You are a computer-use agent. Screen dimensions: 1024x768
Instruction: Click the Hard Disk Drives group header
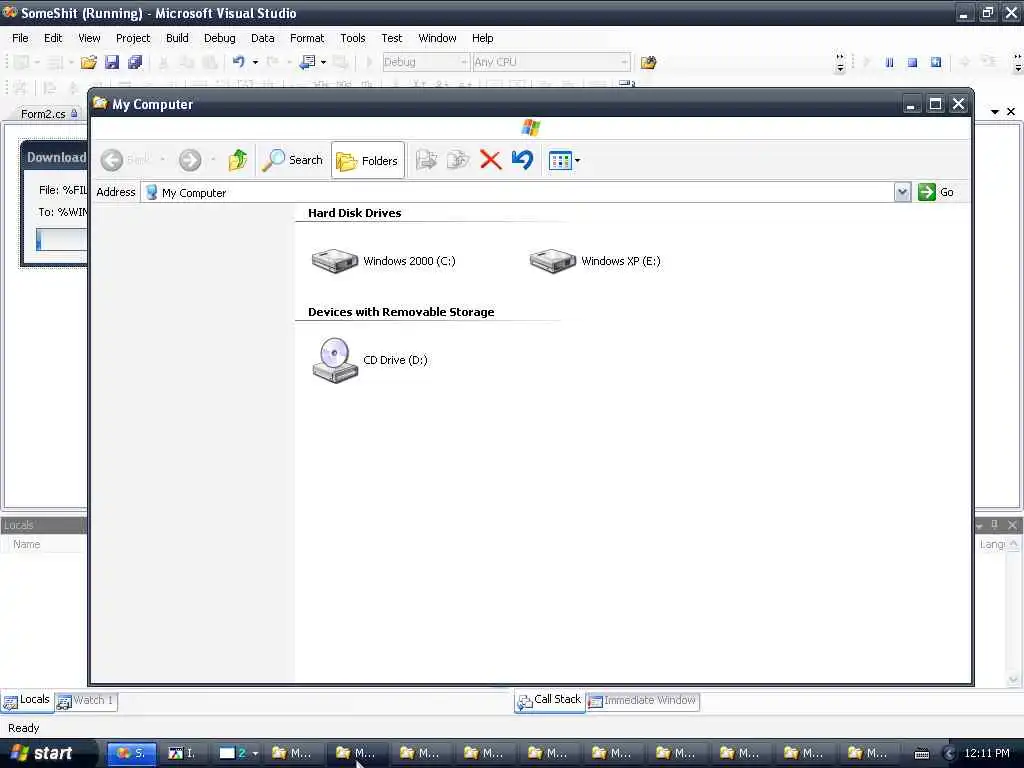[x=355, y=213]
